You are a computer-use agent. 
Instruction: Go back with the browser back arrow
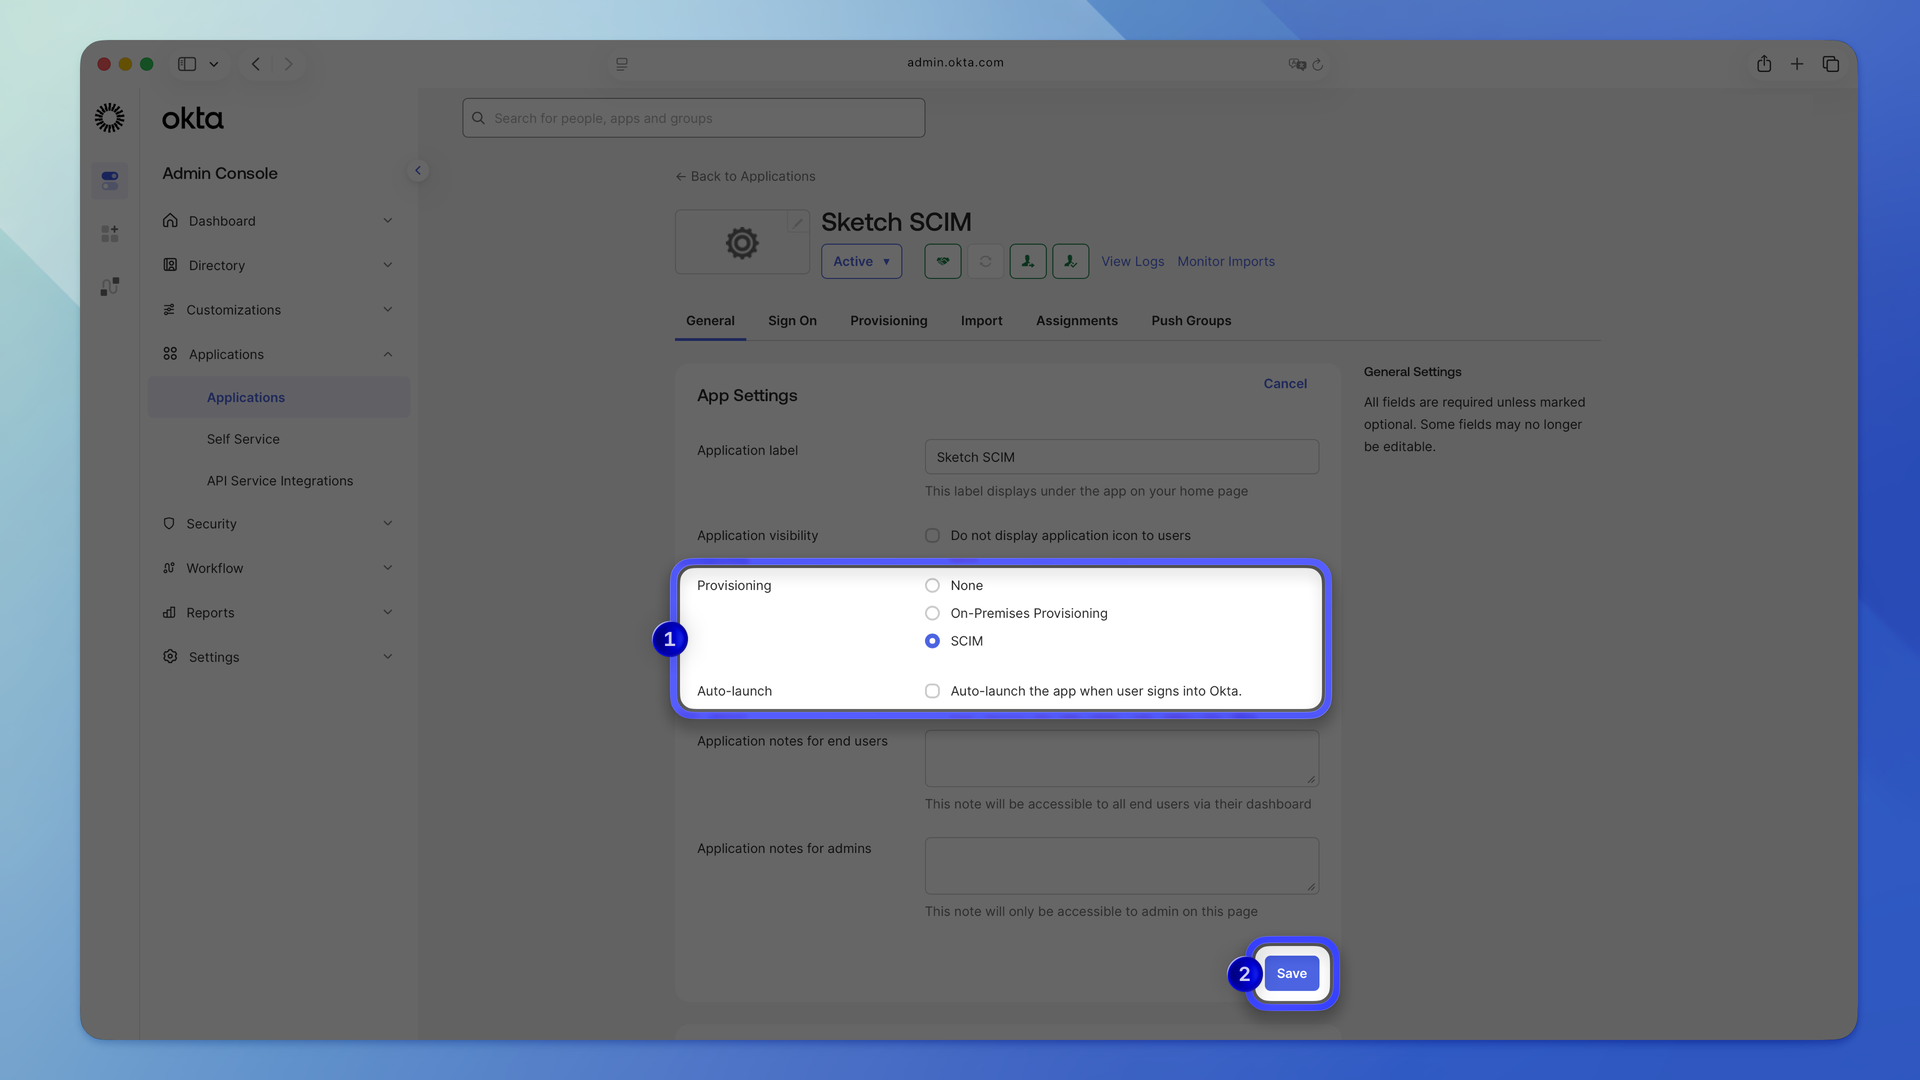tap(256, 64)
